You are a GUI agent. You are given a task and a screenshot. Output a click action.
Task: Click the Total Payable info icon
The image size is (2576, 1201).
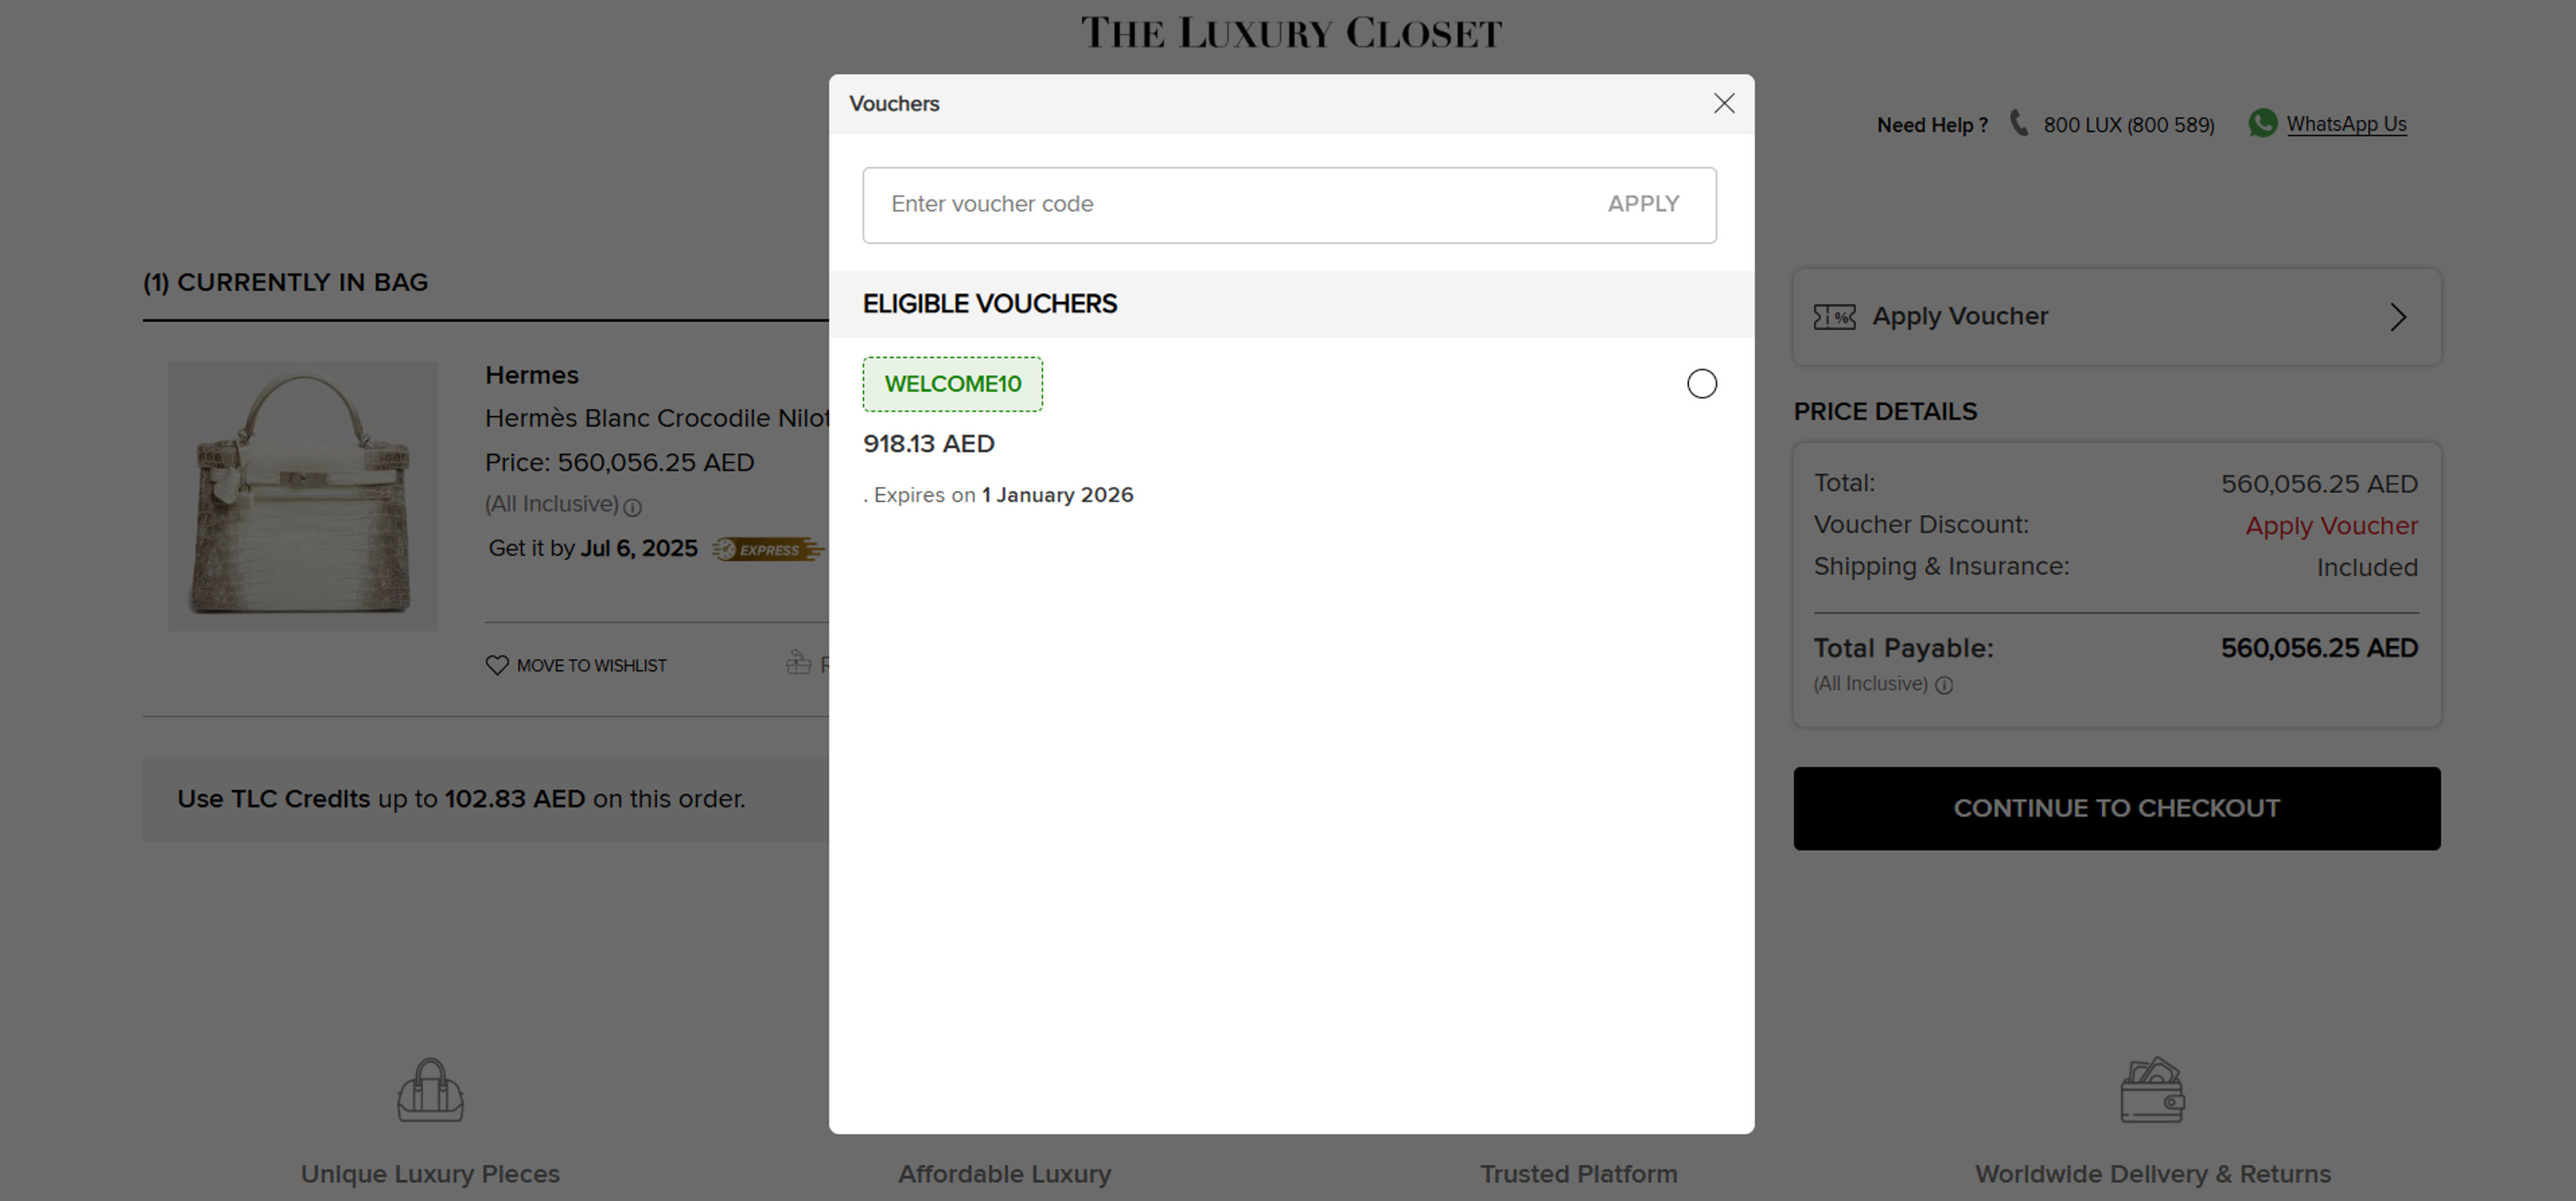pos(1943,685)
